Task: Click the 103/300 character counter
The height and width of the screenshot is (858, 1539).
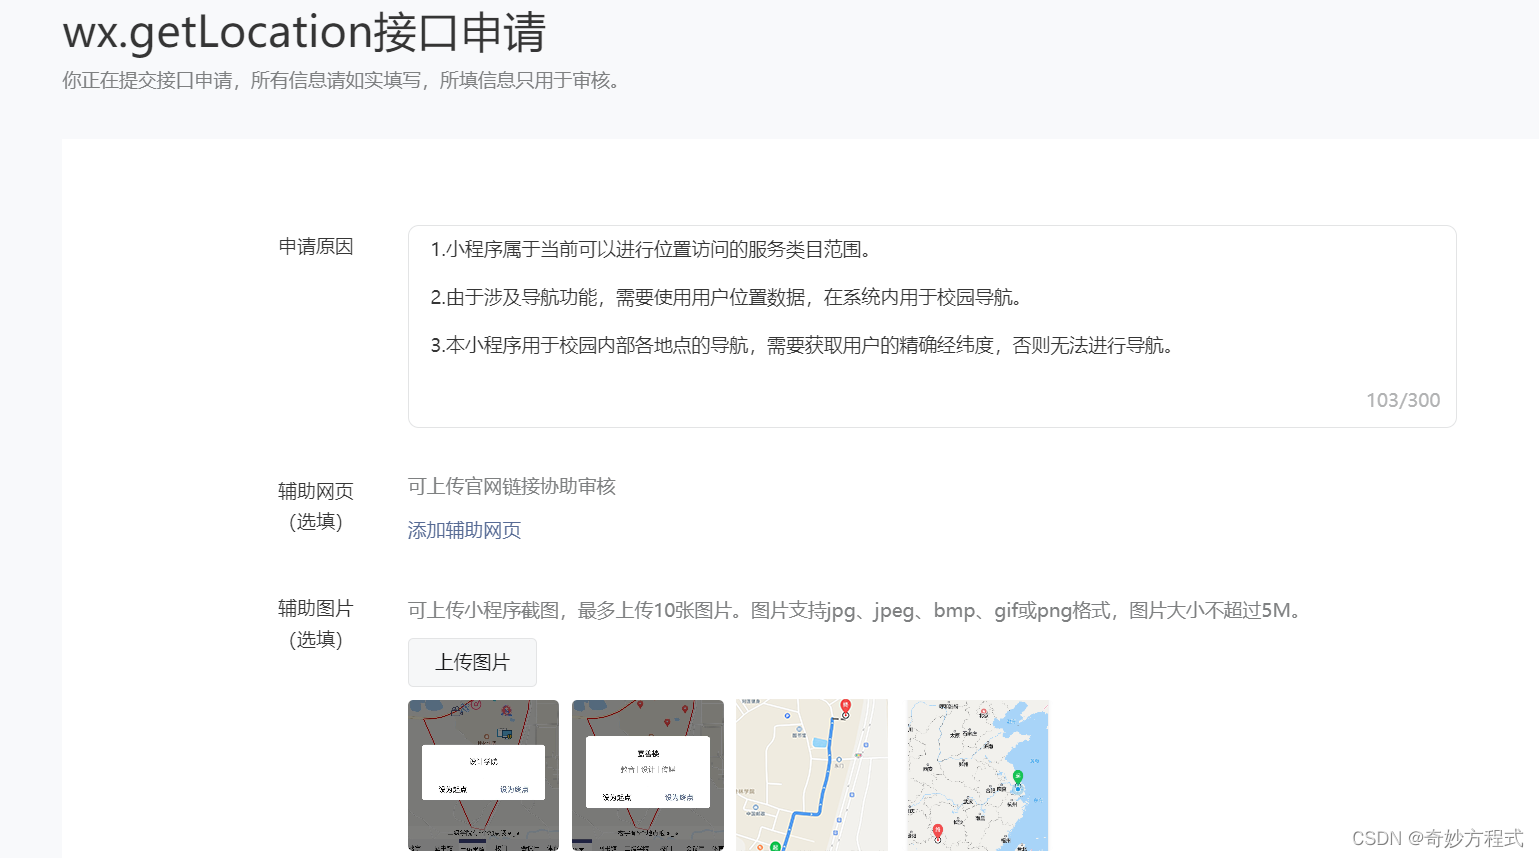Action: (1403, 399)
